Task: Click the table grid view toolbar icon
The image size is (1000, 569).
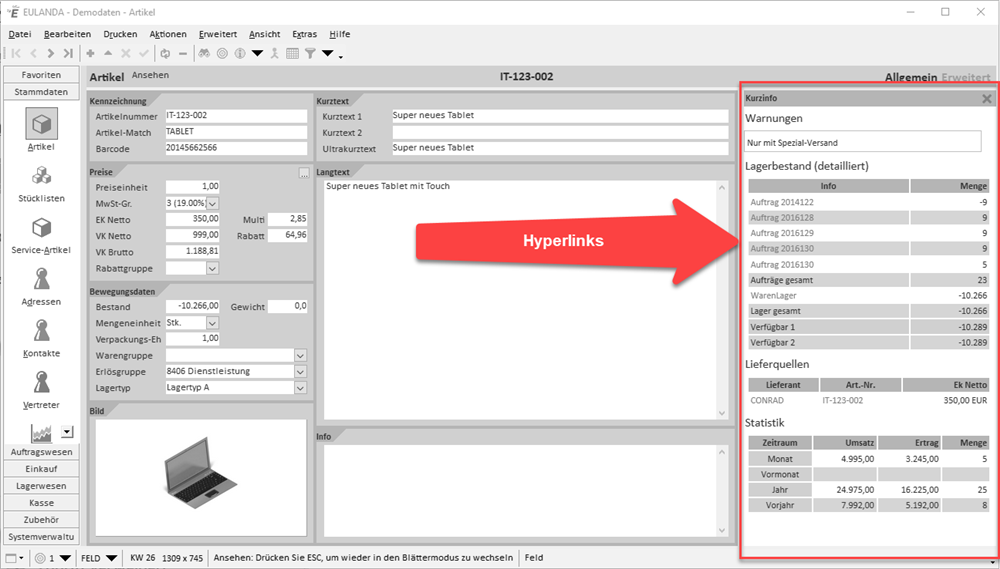Action: pos(293,53)
